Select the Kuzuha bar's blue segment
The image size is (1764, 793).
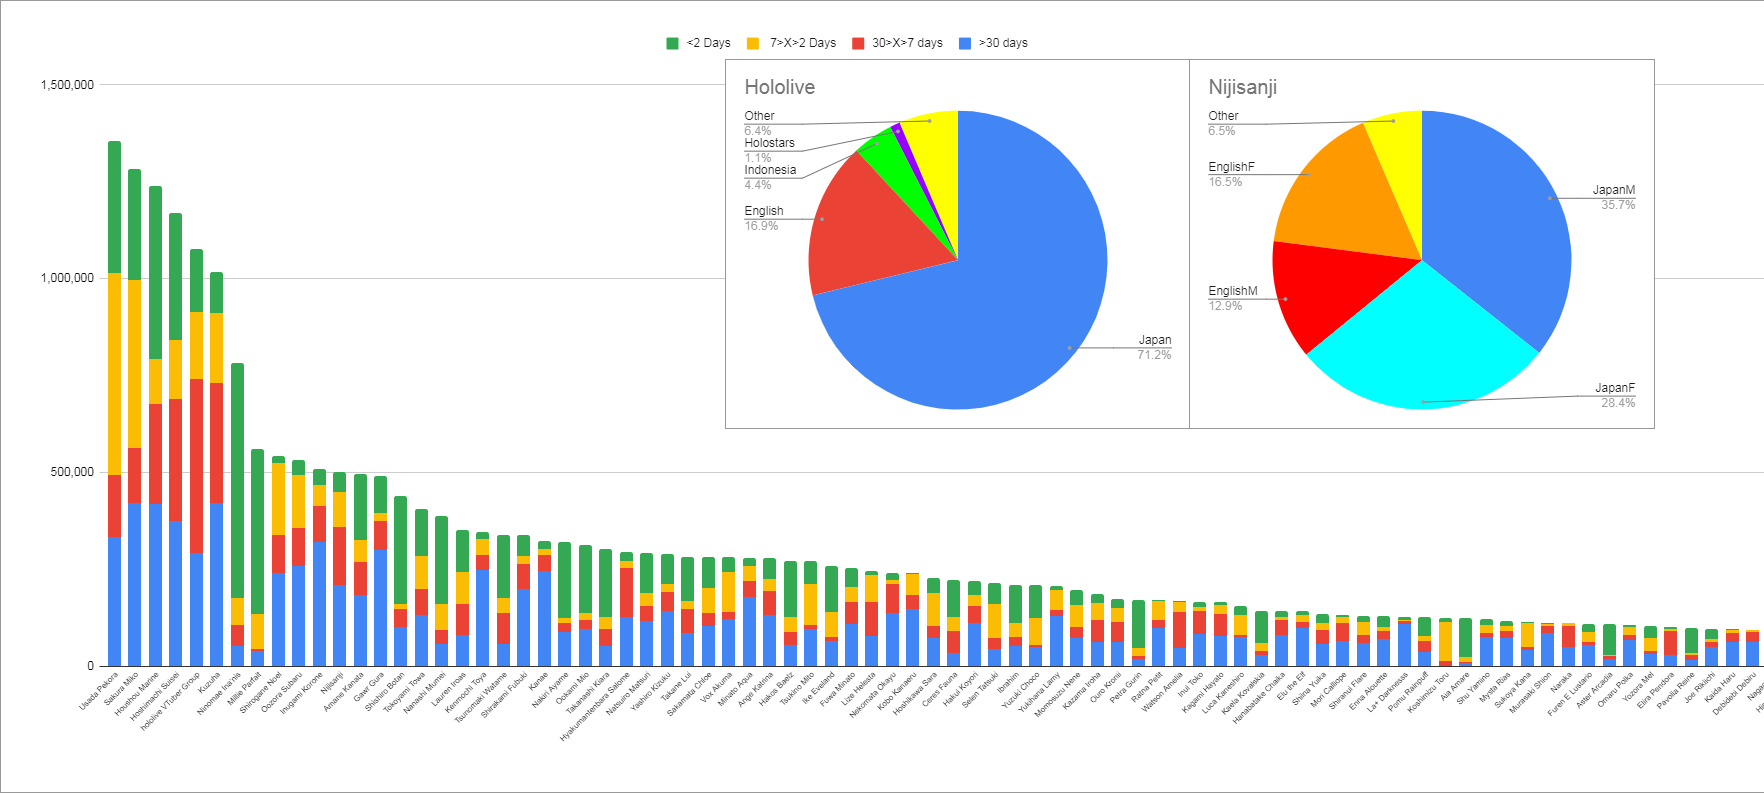216,584
